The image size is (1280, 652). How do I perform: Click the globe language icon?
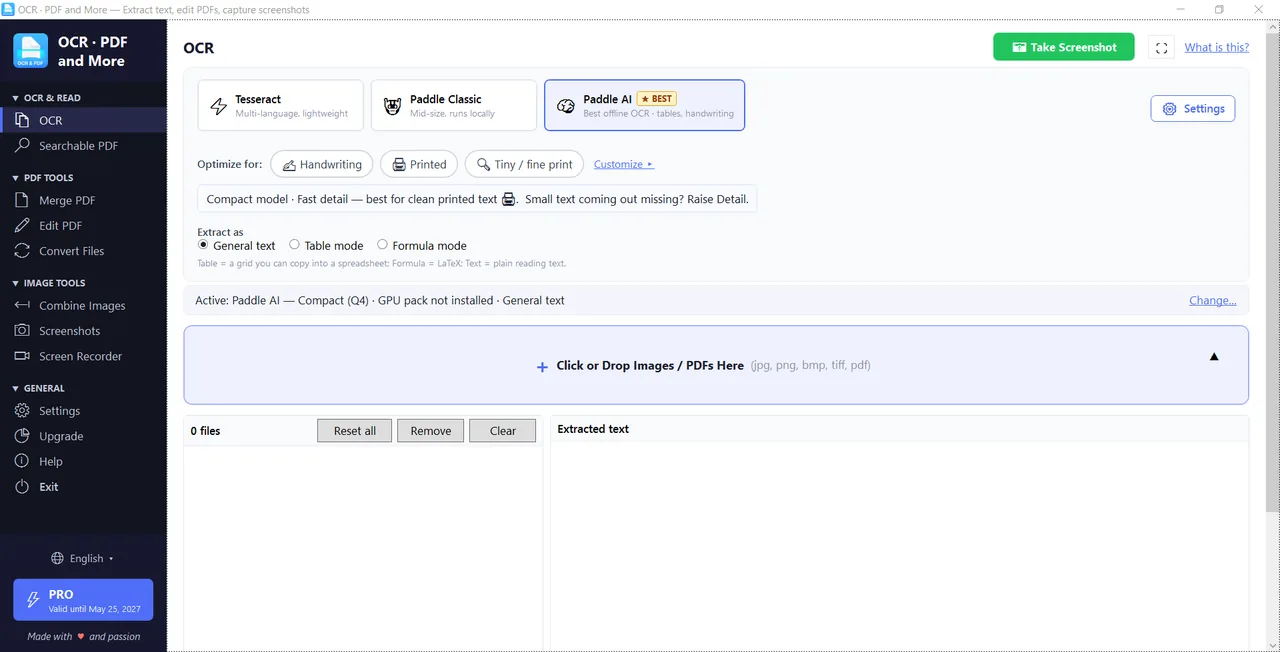coord(58,559)
